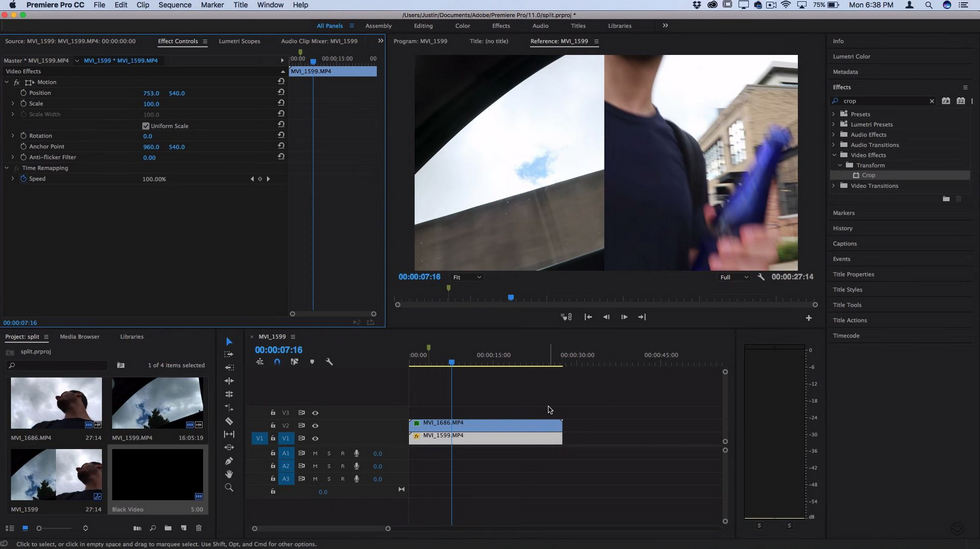
Task: Open timeline display settings wrench
Action: (x=329, y=362)
